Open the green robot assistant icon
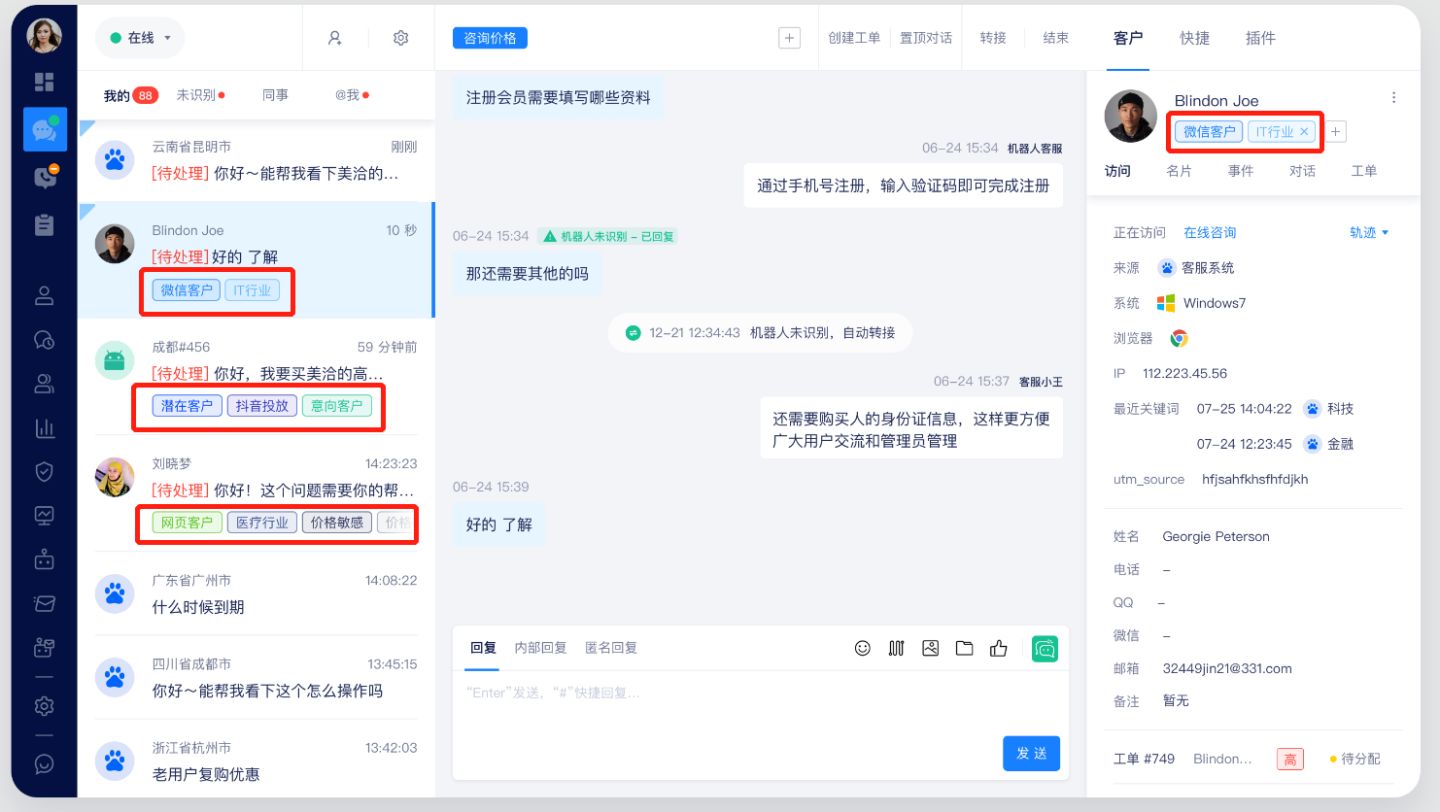The width and height of the screenshot is (1440, 812). [1044, 648]
